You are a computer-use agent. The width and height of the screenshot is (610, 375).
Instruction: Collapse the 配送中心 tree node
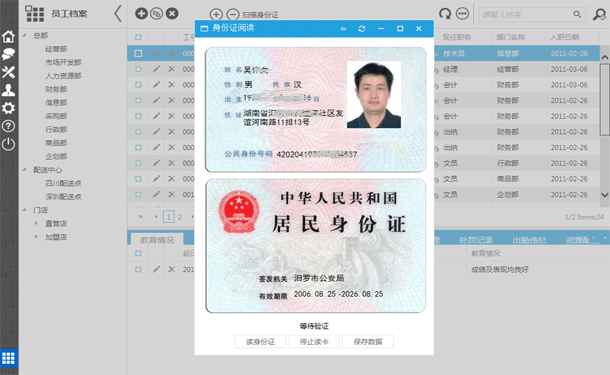coord(24,169)
